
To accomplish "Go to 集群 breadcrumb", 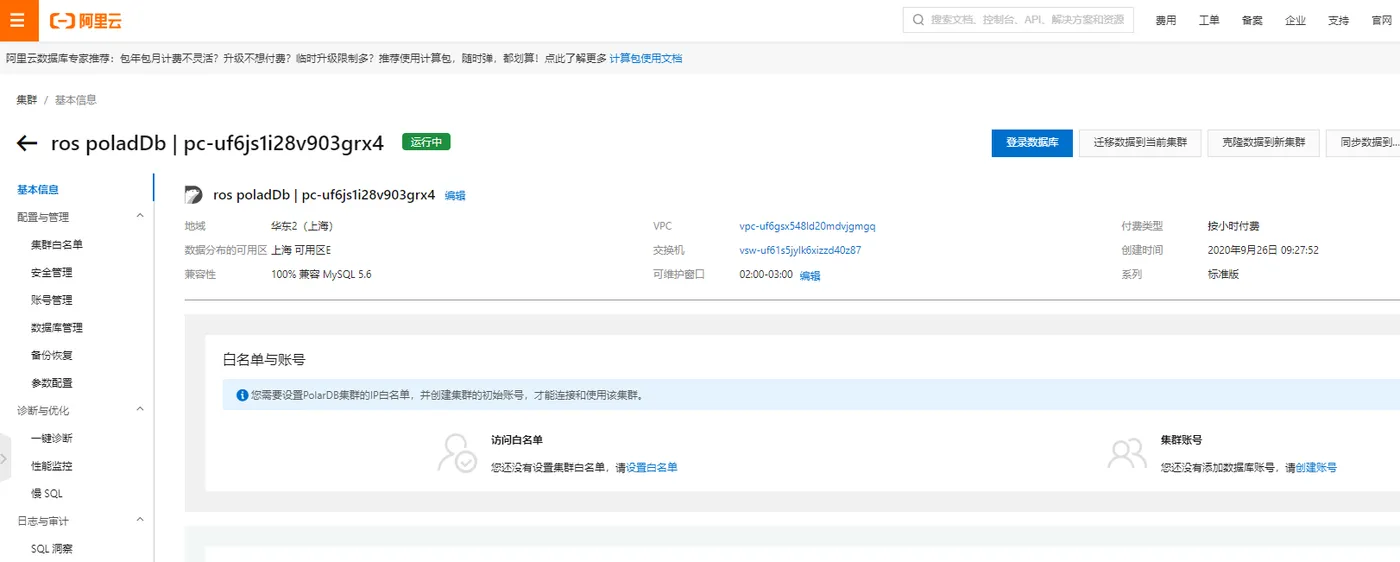I will tap(27, 100).
